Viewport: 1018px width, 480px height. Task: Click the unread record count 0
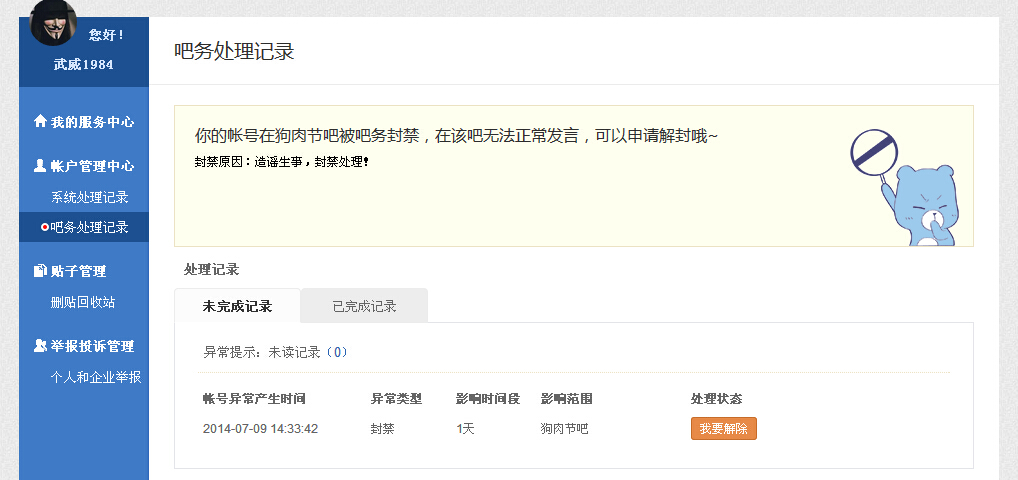pyautogui.click(x=338, y=352)
